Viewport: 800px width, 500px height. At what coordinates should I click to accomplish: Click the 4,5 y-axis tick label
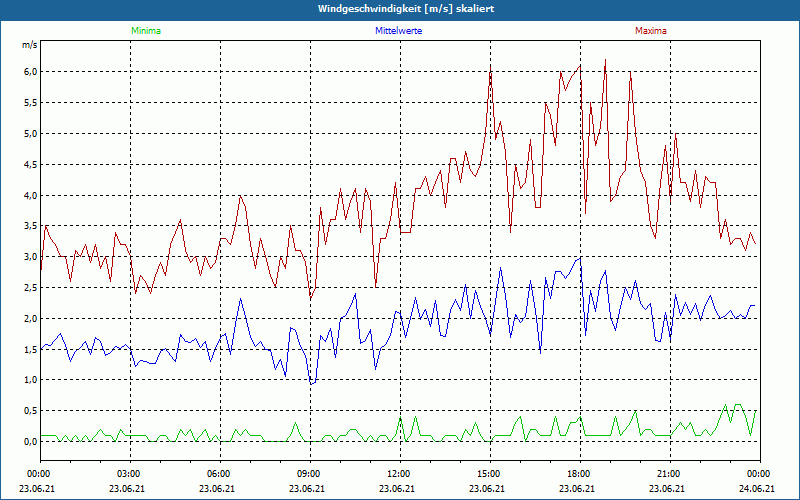click(31, 164)
